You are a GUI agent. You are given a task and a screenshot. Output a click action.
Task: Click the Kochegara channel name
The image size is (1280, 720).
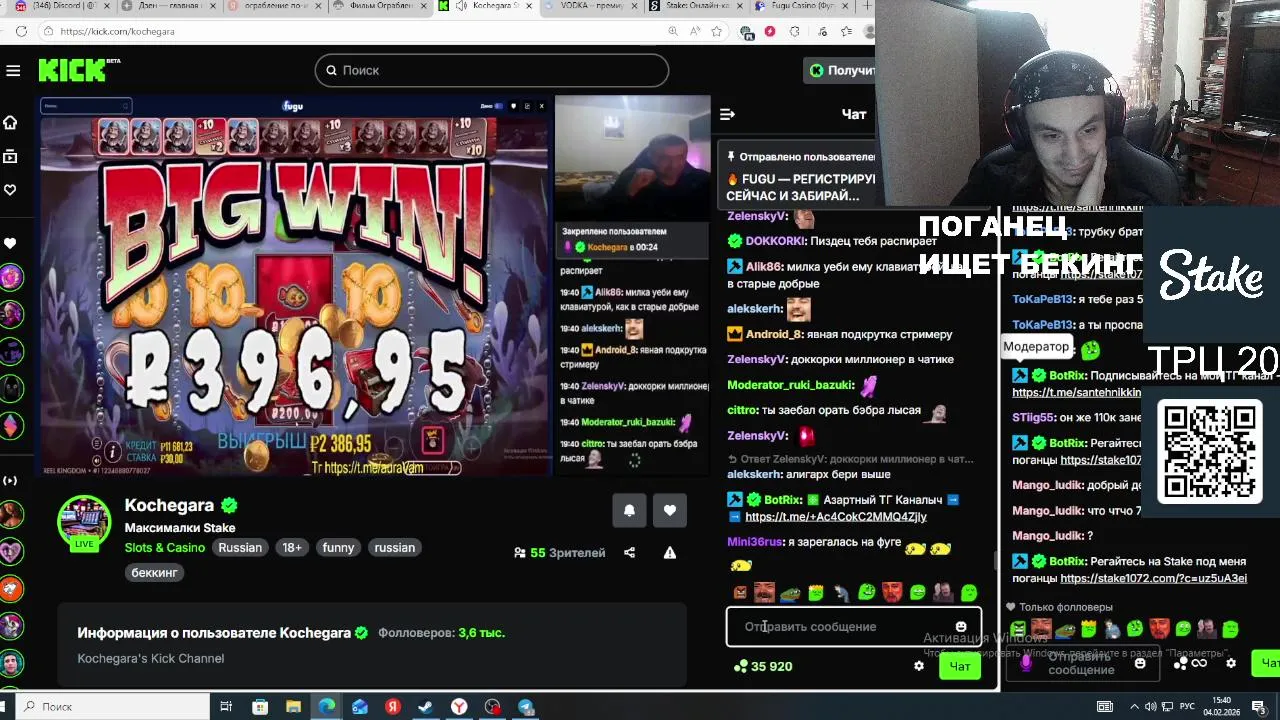tap(169, 505)
